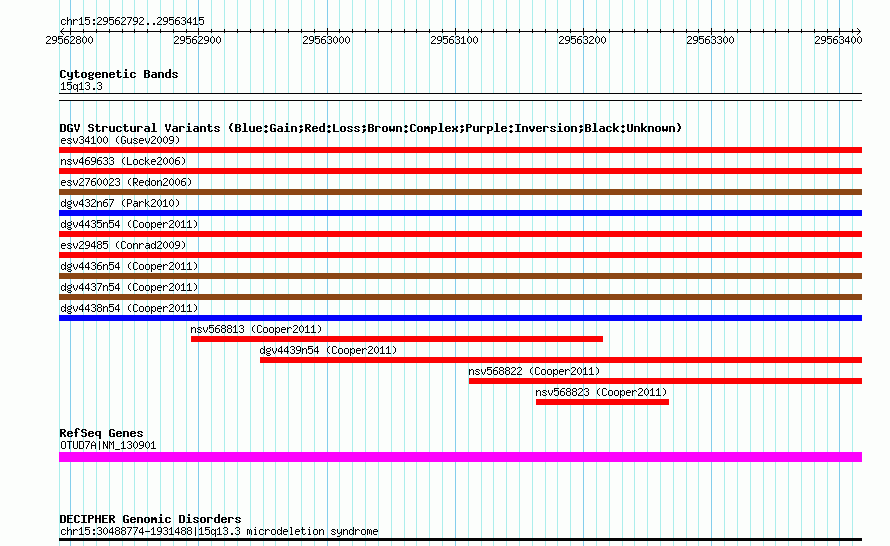Click the DGV Structural Variants track title

pos(370,128)
